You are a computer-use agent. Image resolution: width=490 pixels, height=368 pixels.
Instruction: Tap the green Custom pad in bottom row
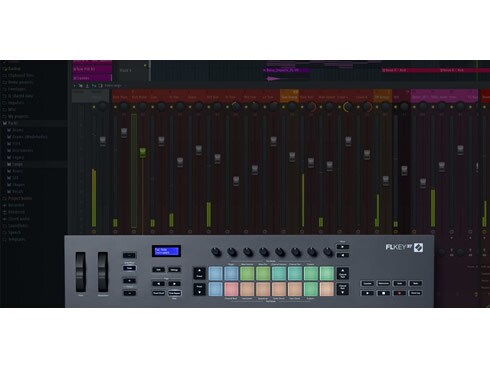point(311,289)
